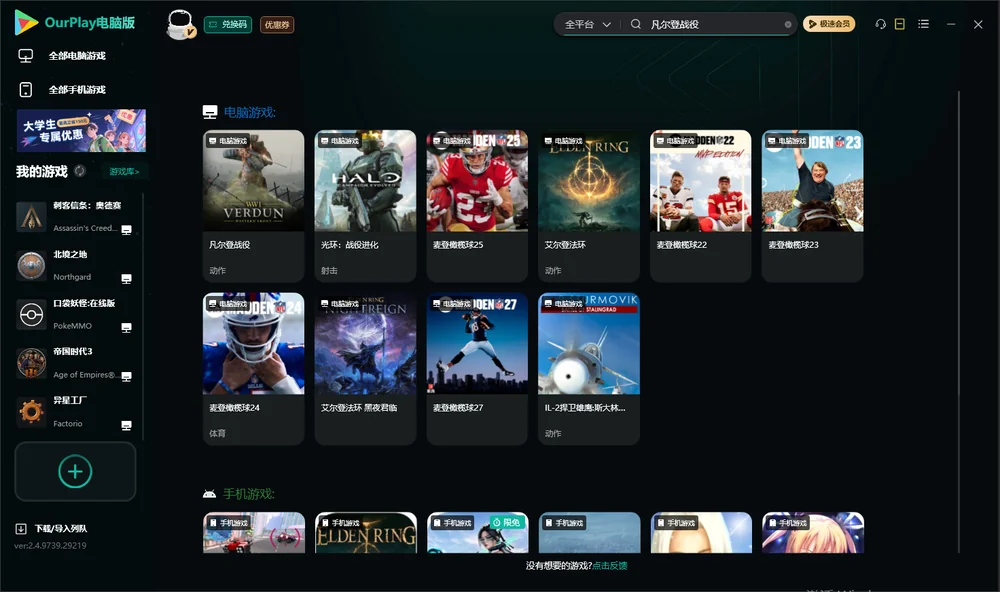Click the Factorio gear icon
The image size is (1000, 592).
tap(31, 412)
